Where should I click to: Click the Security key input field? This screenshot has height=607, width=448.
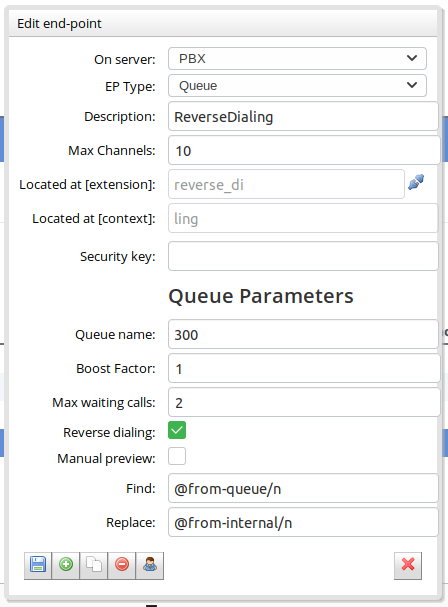click(x=303, y=256)
